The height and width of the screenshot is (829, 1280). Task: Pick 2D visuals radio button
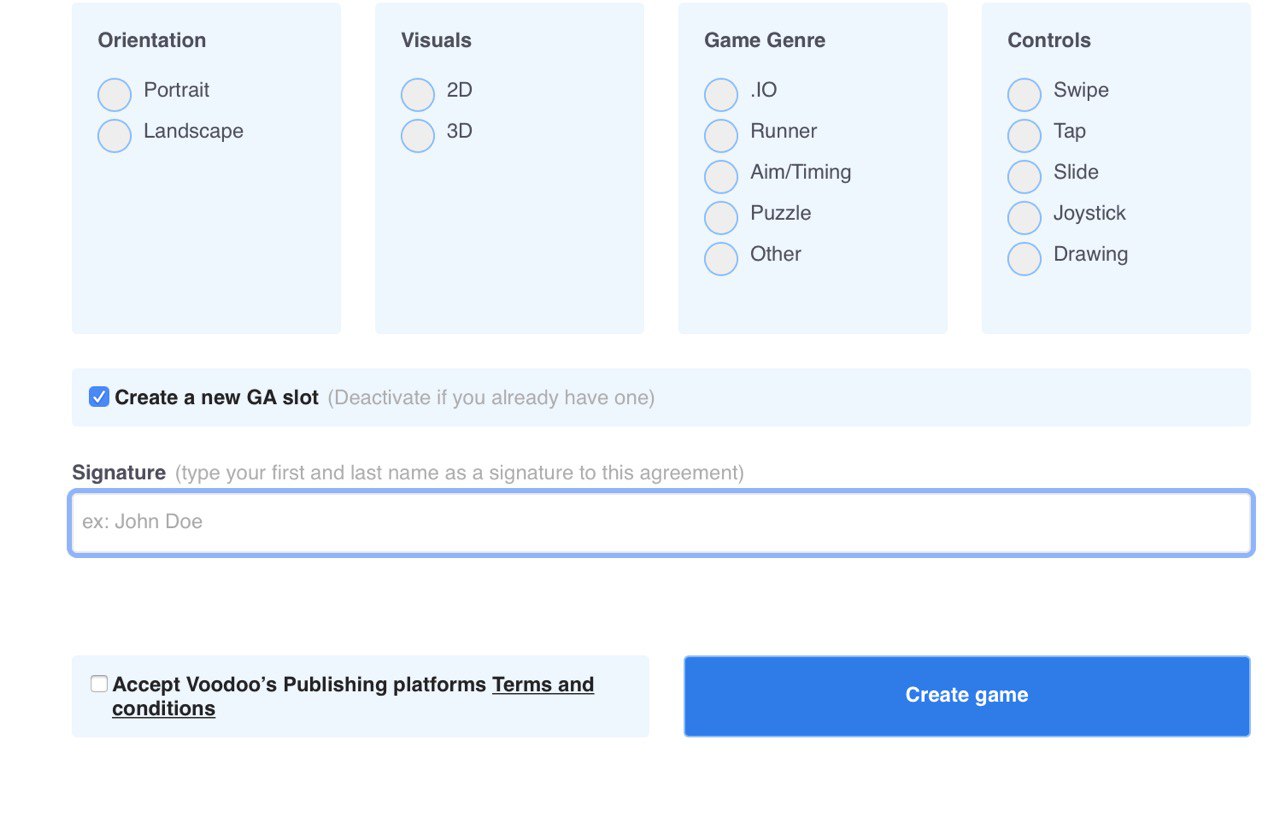[x=418, y=95]
